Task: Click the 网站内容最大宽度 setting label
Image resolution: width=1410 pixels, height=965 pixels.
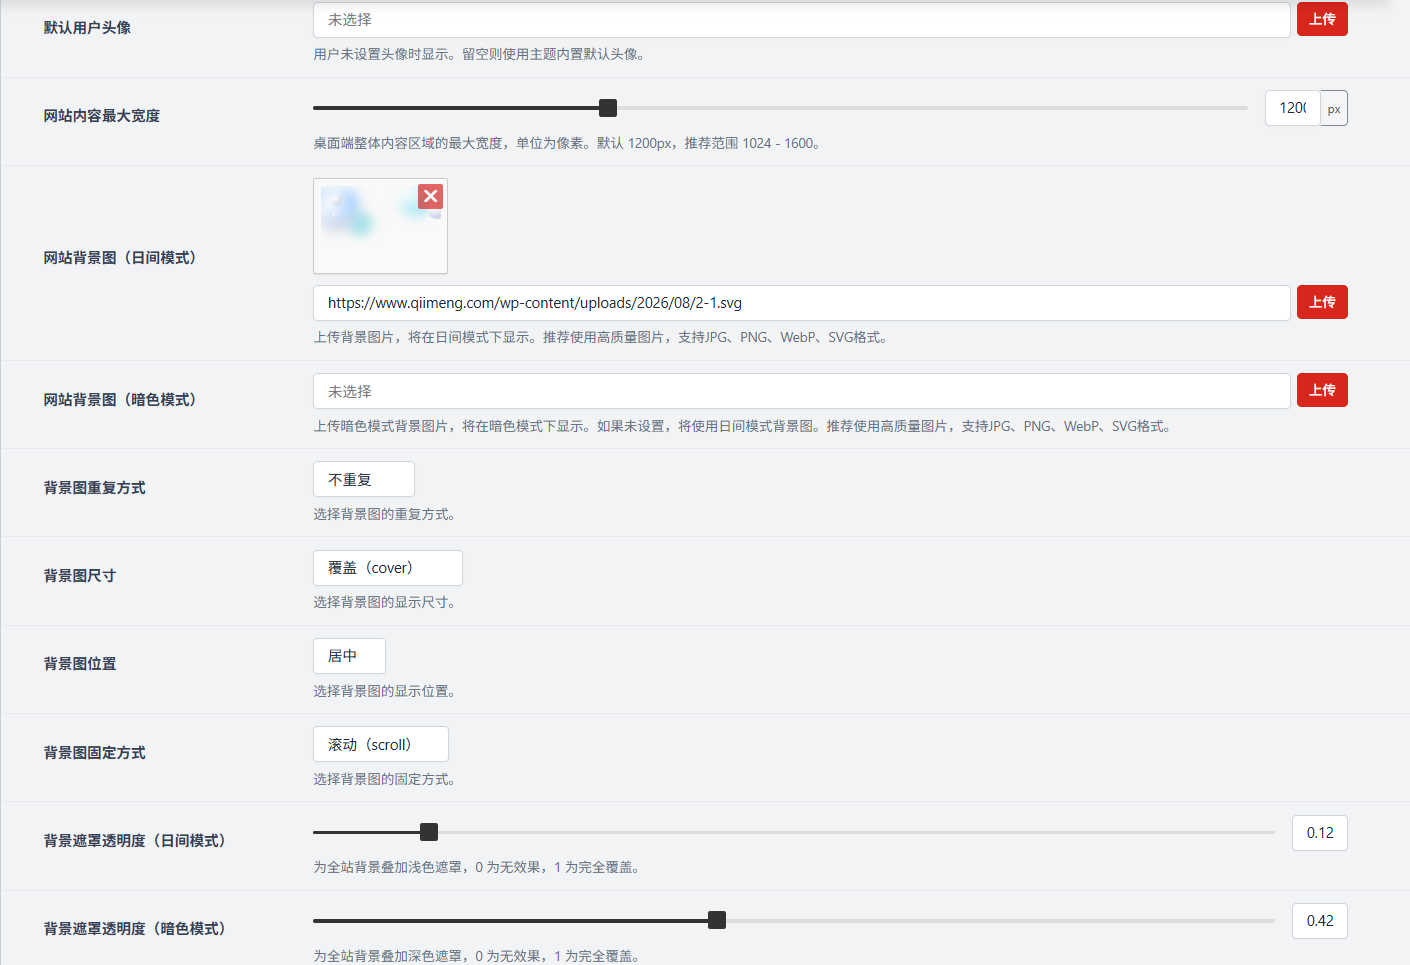Action: pos(101,115)
